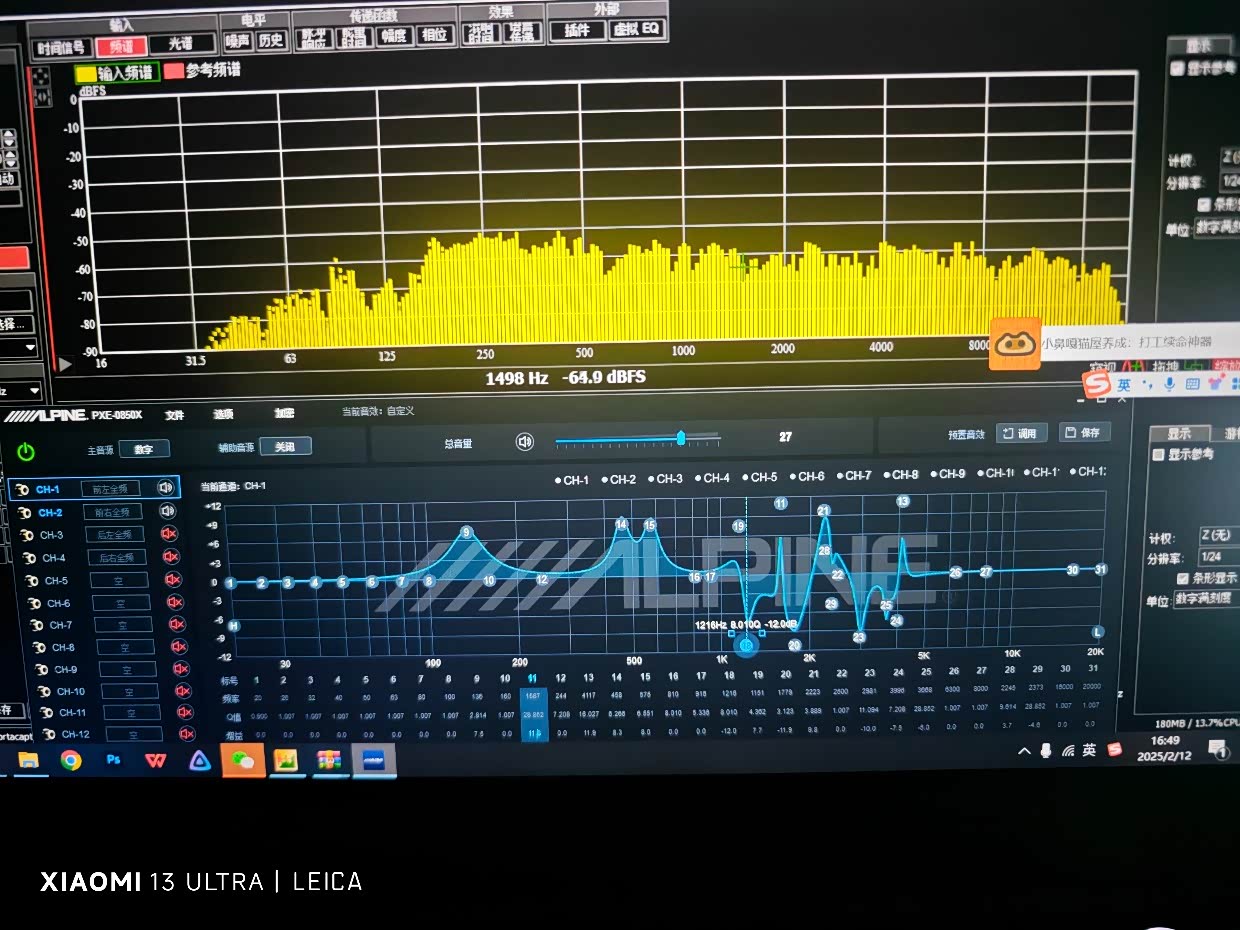Open CH-4 后右全频 speaker type dropdown

pyautogui.click(x=117, y=558)
